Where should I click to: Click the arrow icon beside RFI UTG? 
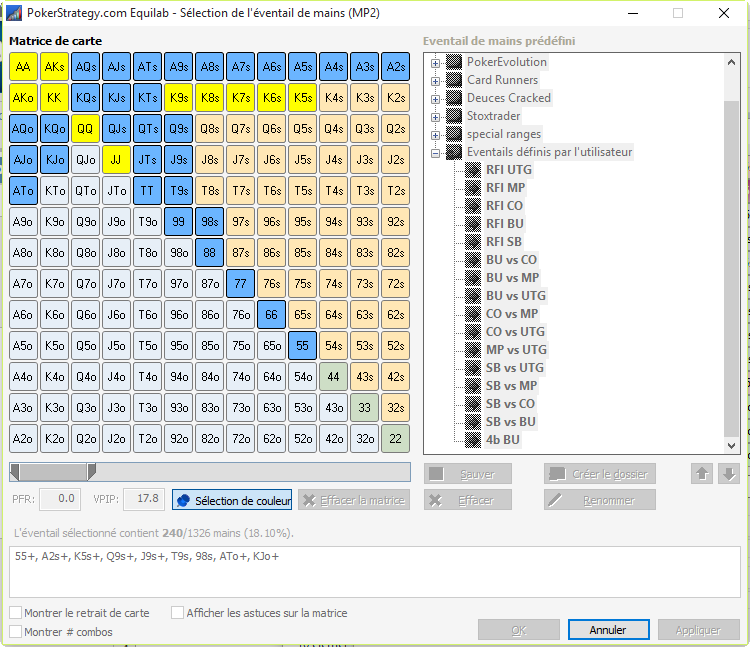click(x=473, y=170)
